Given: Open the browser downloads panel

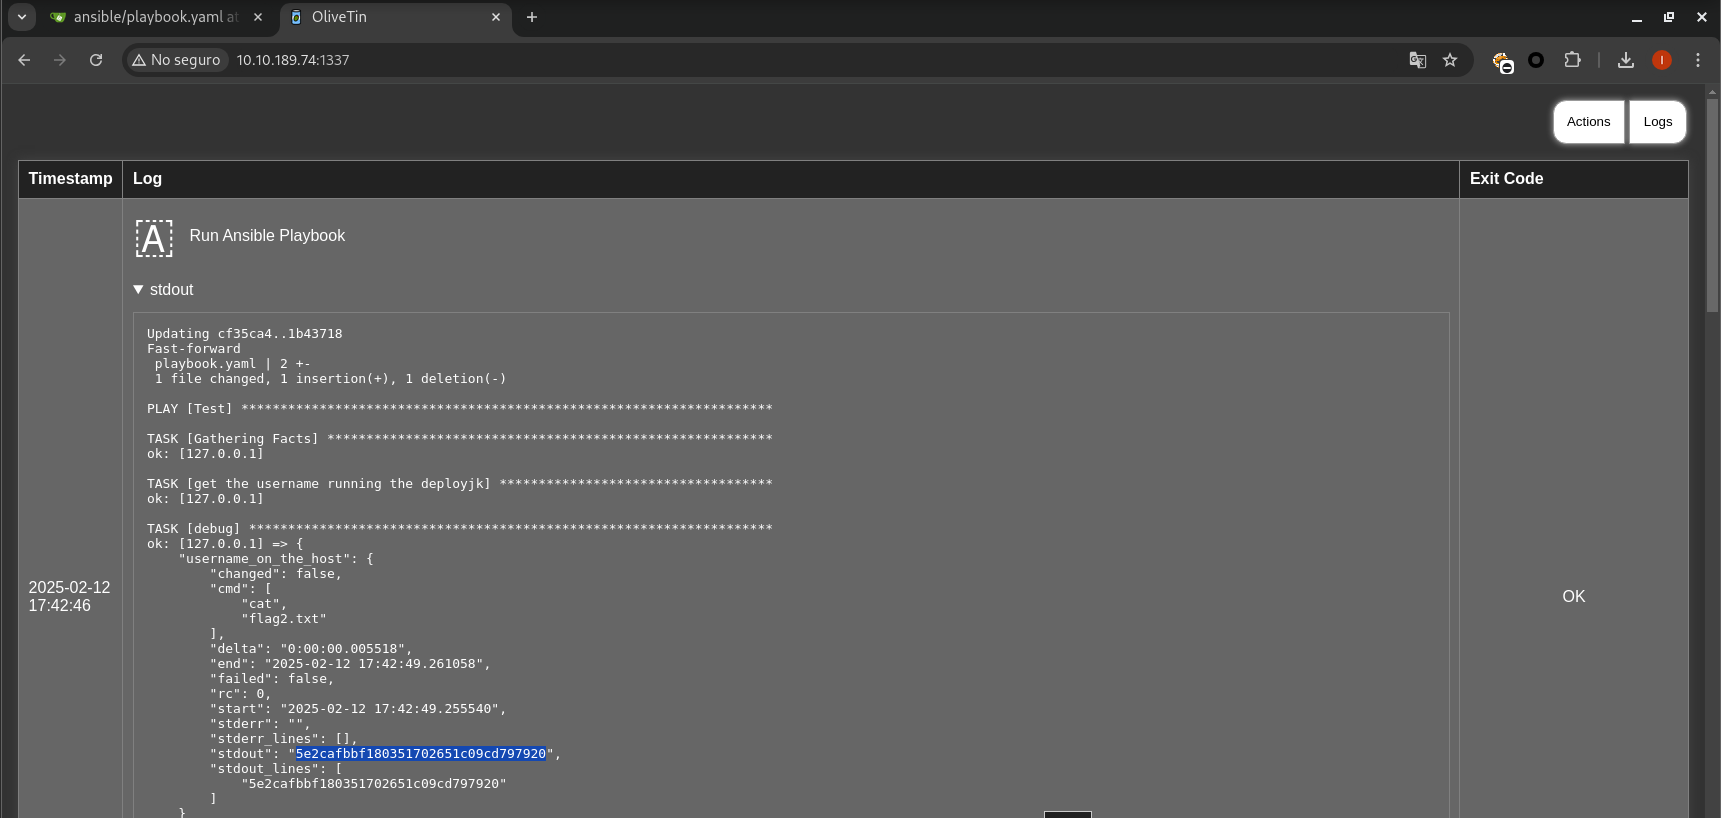Looking at the screenshot, I should click(1626, 60).
